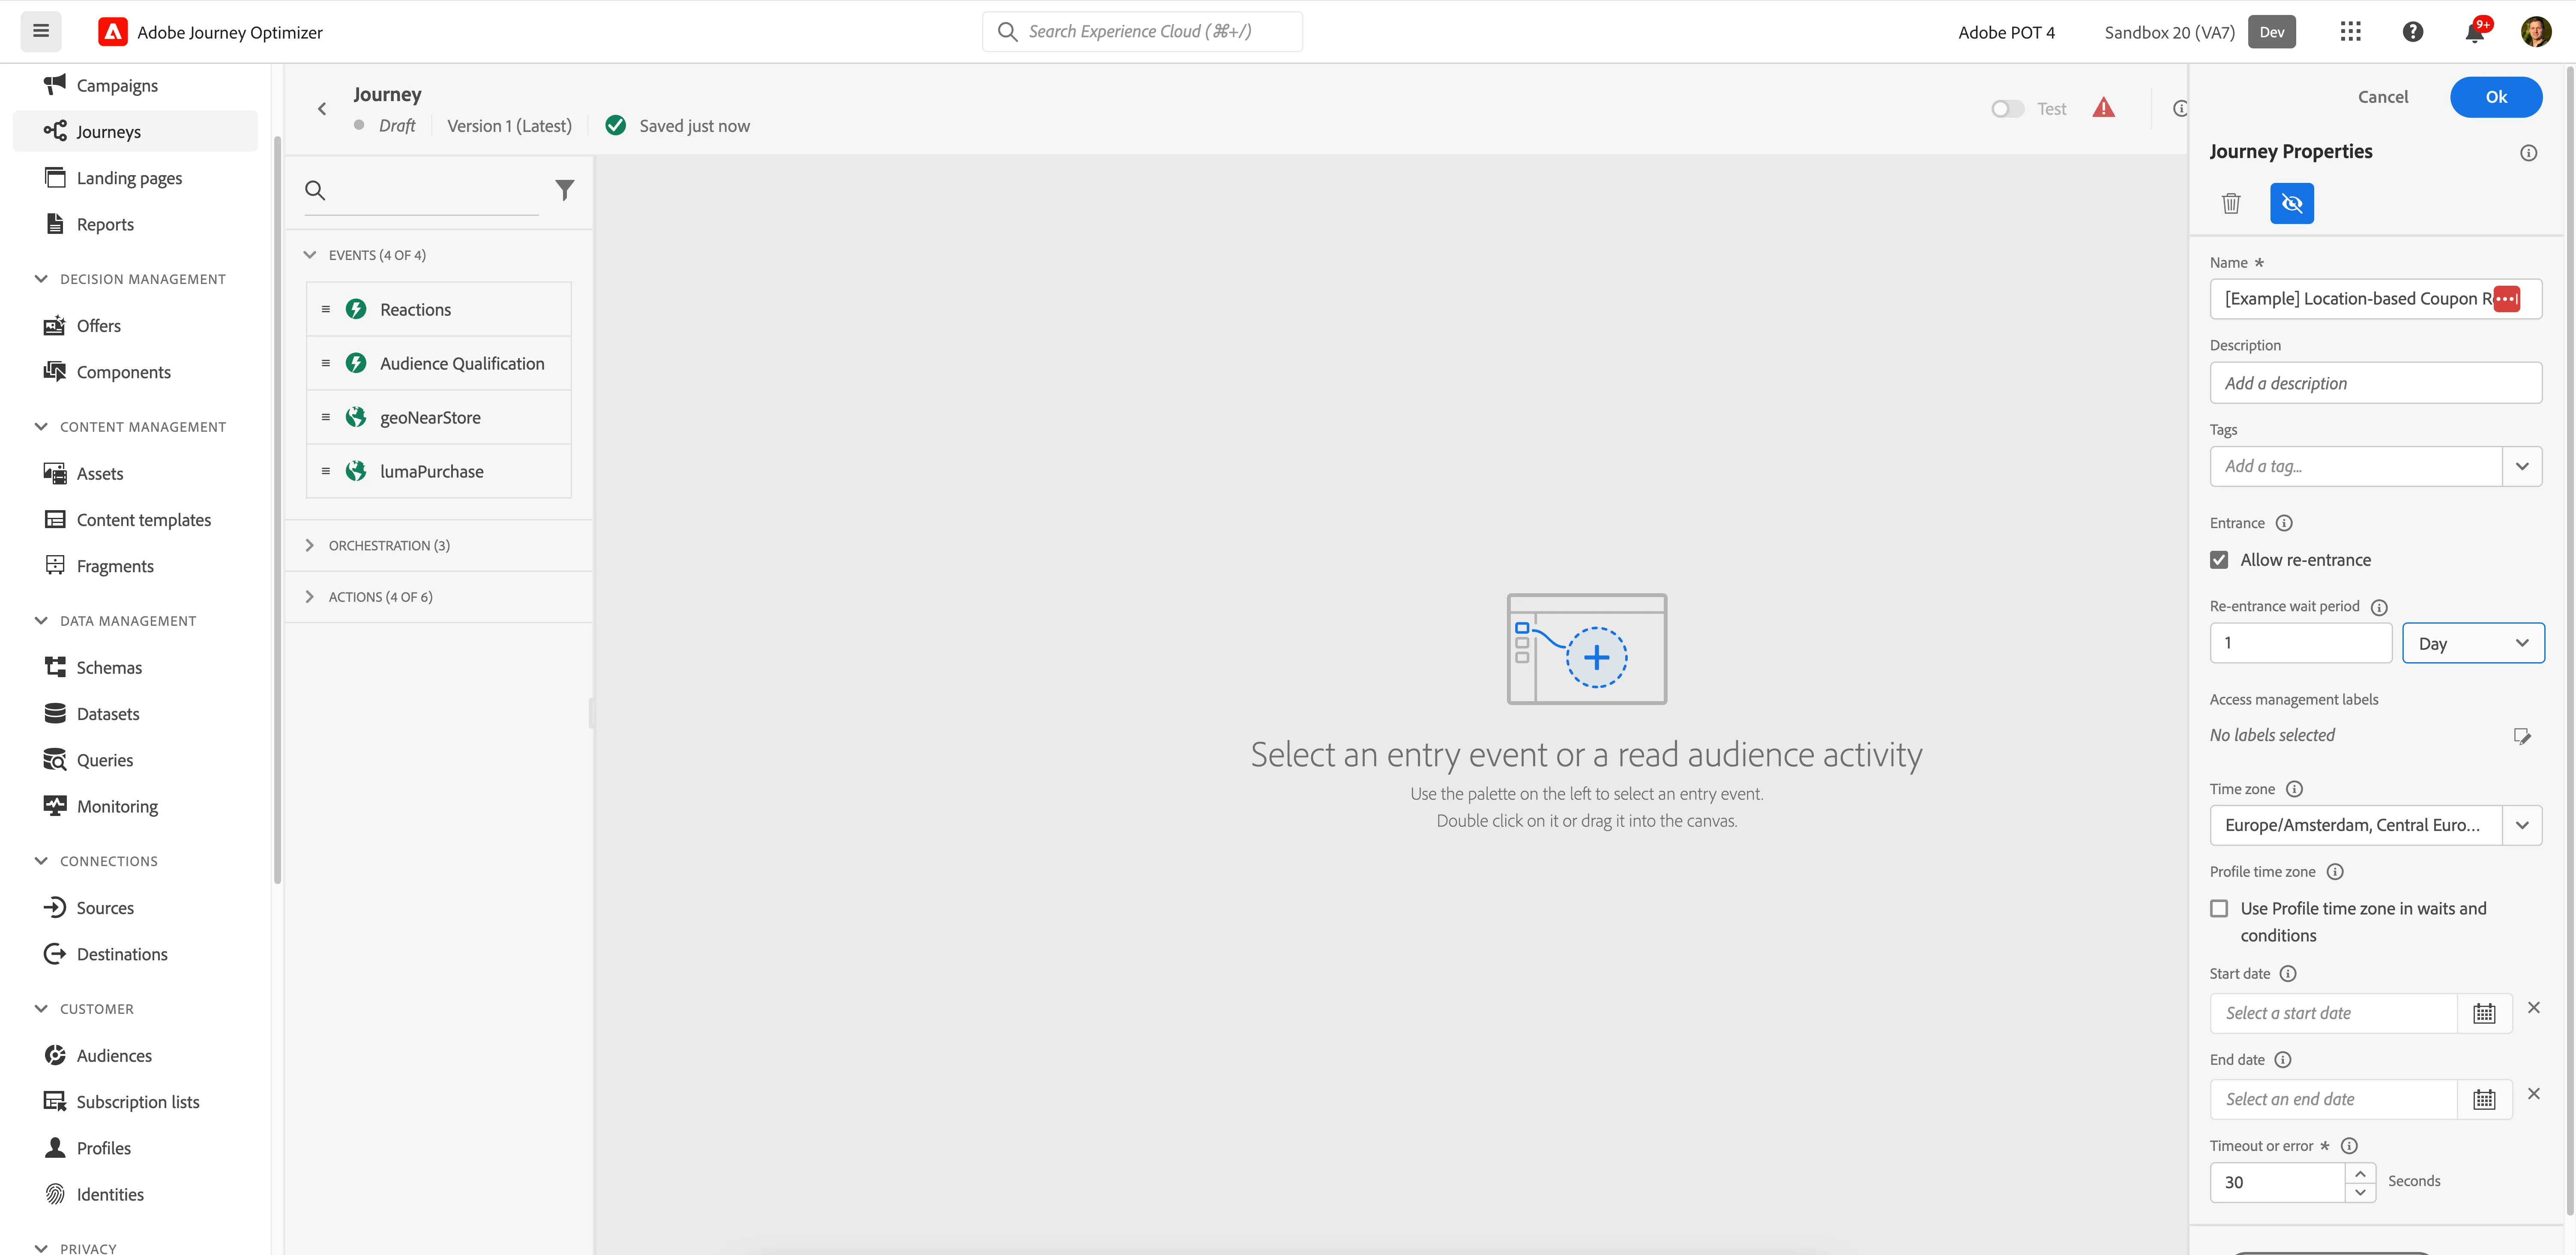Toggle the Test mode switch
Viewport: 2576px width, 1255px height.
pyautogui.click(x=2007, y=109)
